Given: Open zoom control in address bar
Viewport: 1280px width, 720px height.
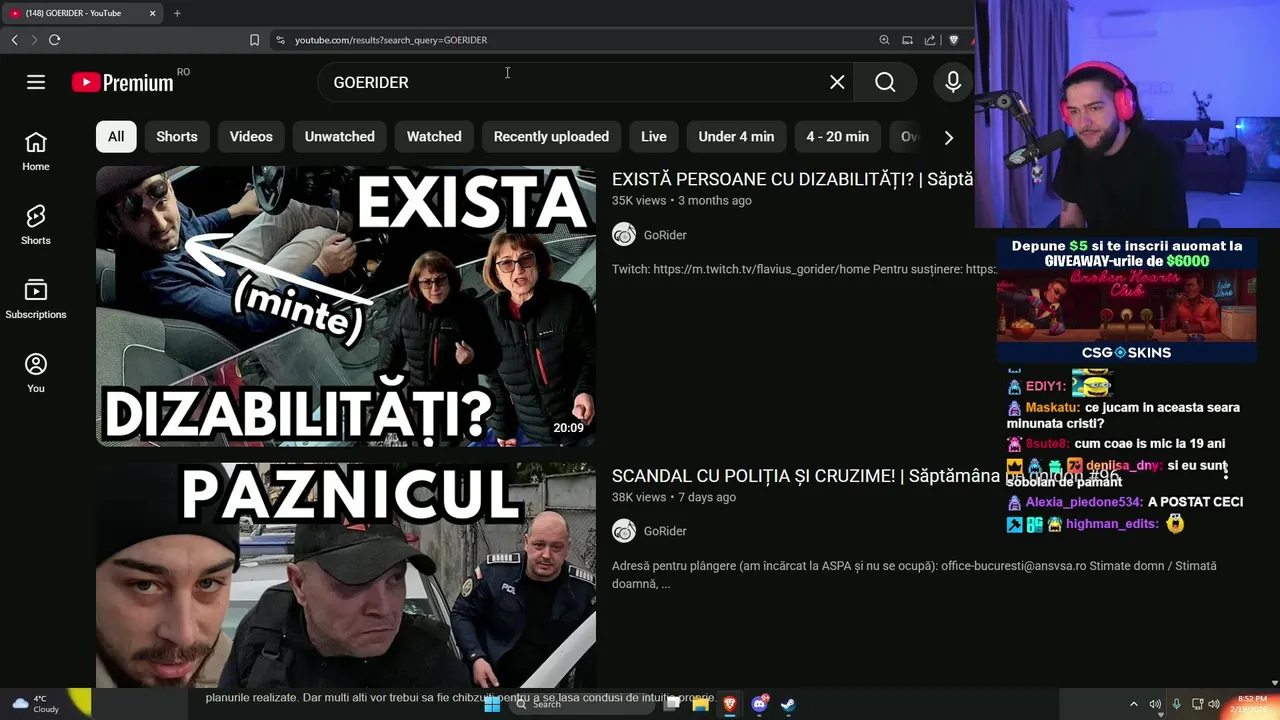Looking at the screenshot, I should point(884,40).
